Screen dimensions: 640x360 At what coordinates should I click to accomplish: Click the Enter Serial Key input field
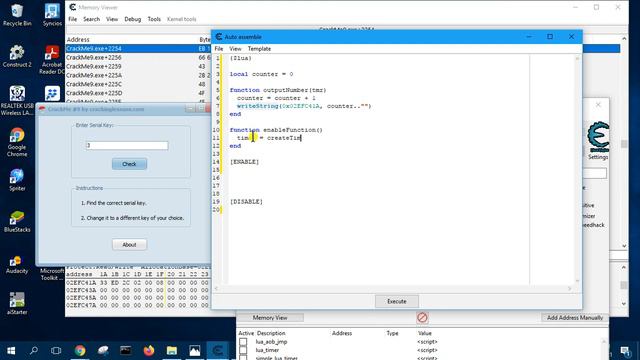click(x=127, y=145)
